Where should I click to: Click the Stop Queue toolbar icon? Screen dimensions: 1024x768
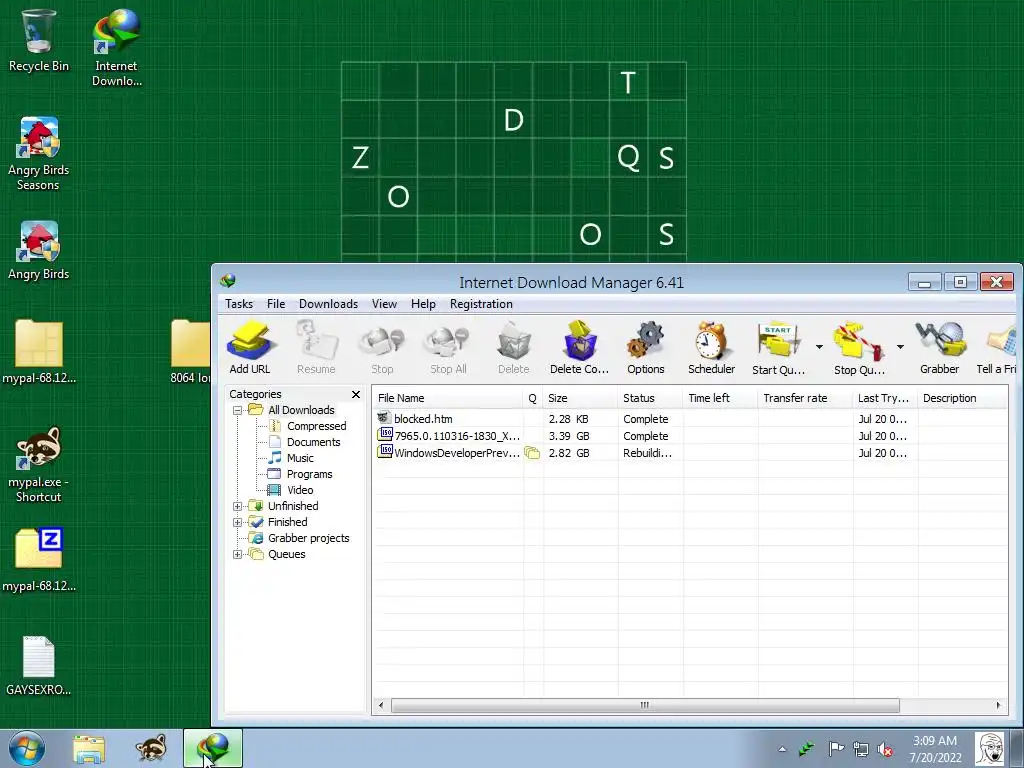coord(859,347)
